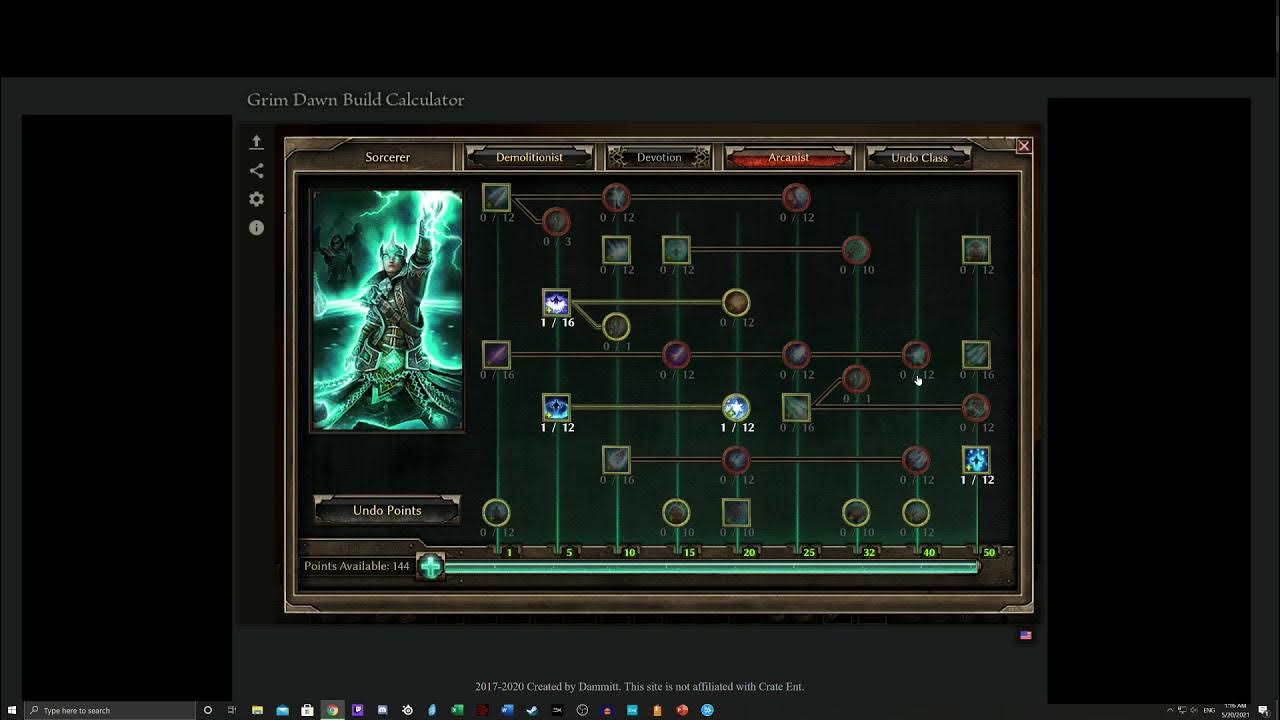
Task: Click the language flag icon
Action: pos(1025,635)
